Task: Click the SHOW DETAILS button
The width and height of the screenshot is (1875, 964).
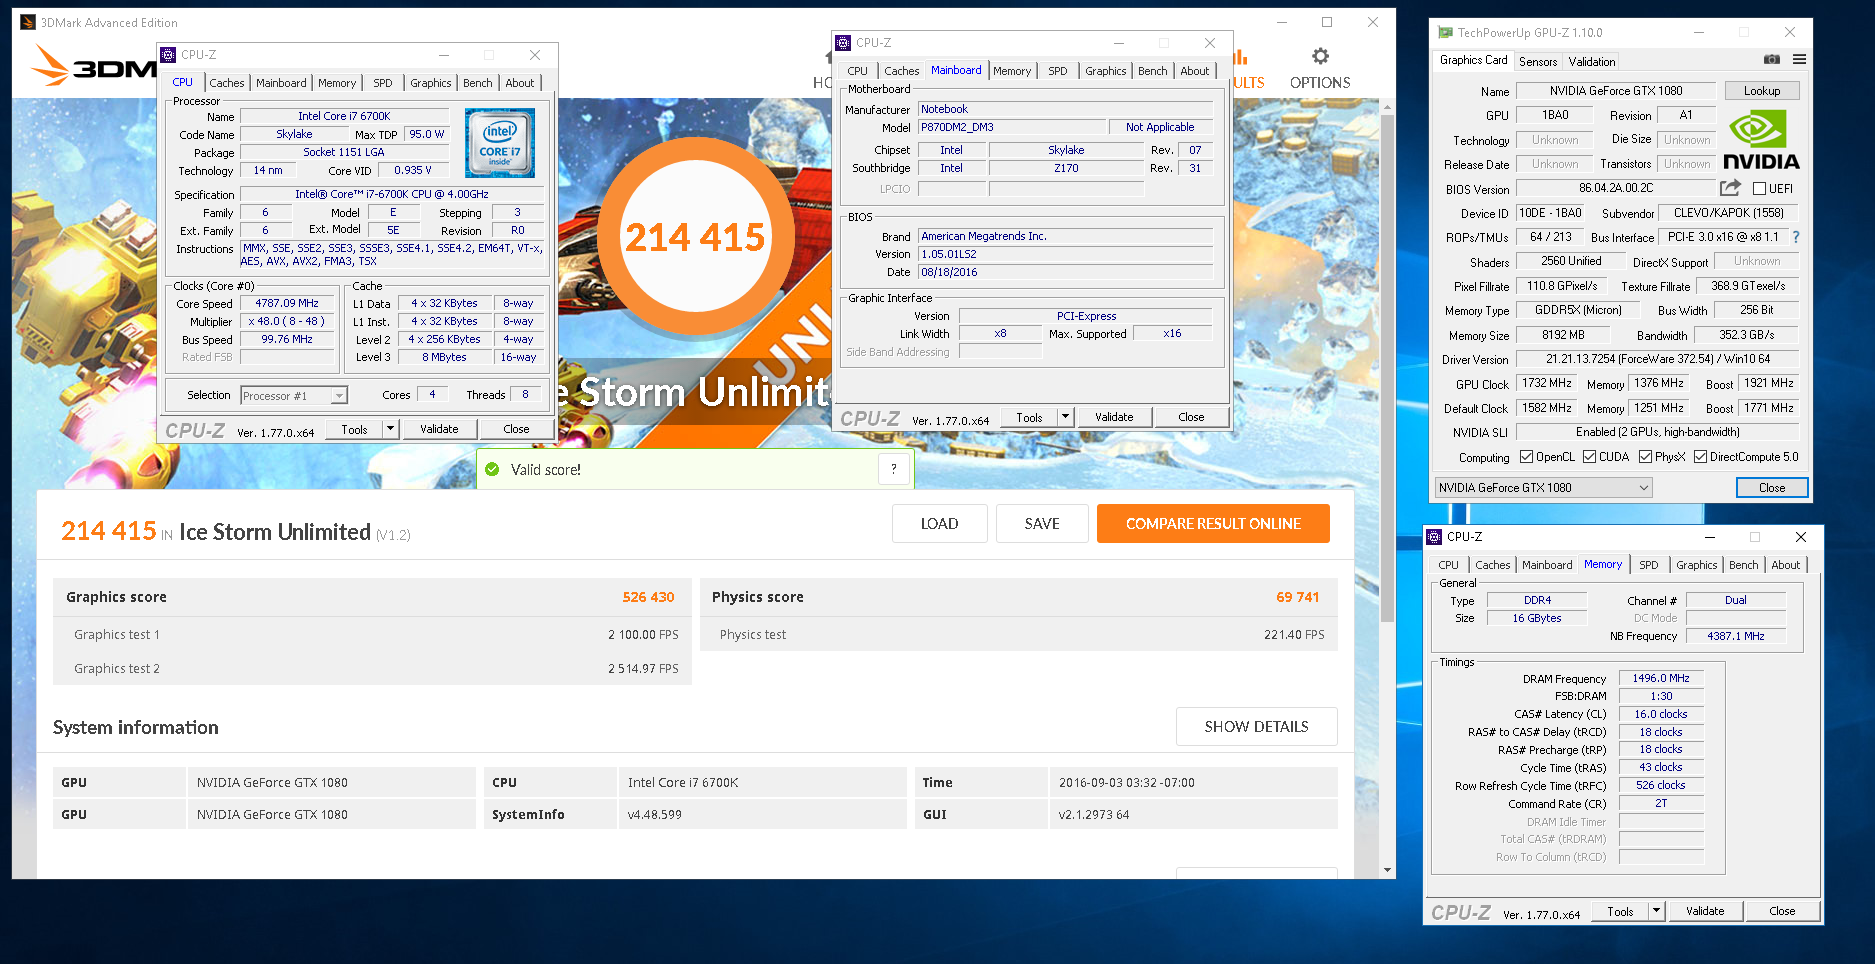Action: pyautogui.click(x=1256, y=726)
